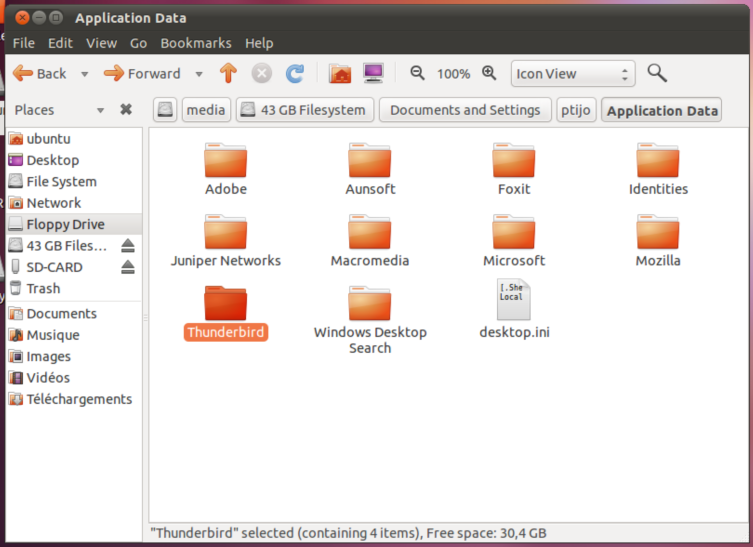Screen dimensions: 753x547
Task: Open the File menu
Action: (24, 43)
